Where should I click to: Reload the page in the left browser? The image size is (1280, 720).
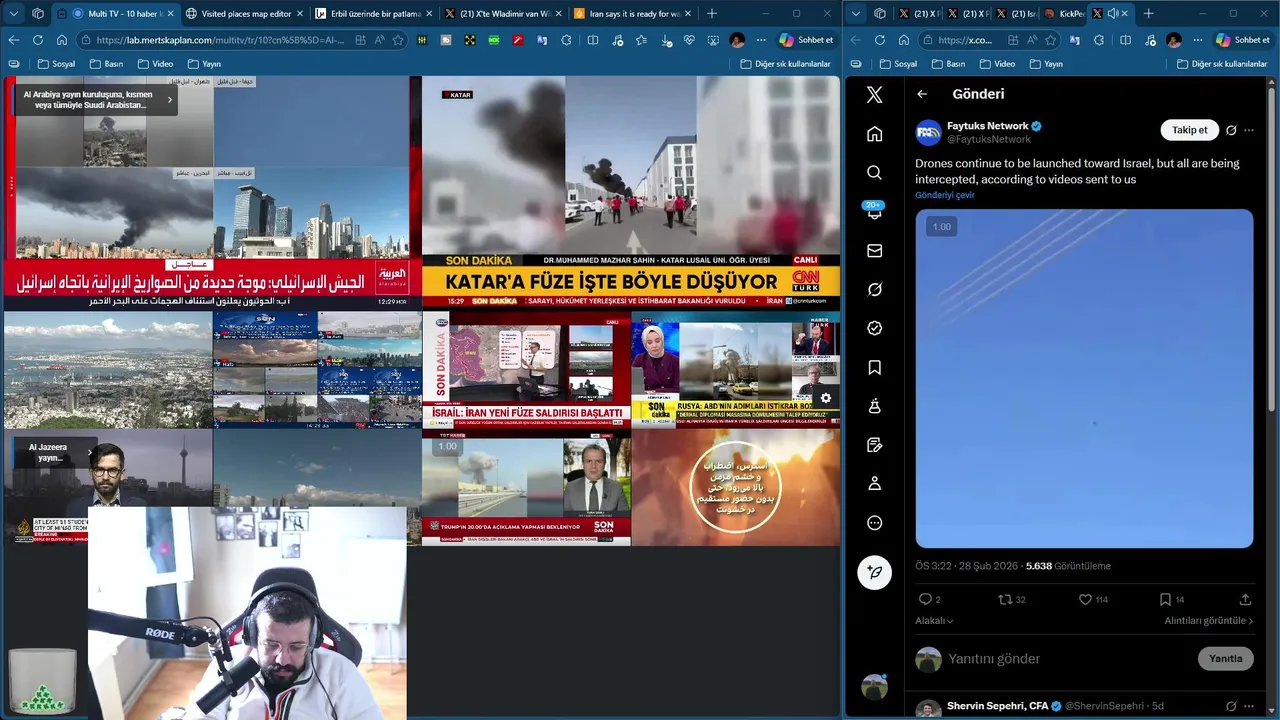pos(37,40)
